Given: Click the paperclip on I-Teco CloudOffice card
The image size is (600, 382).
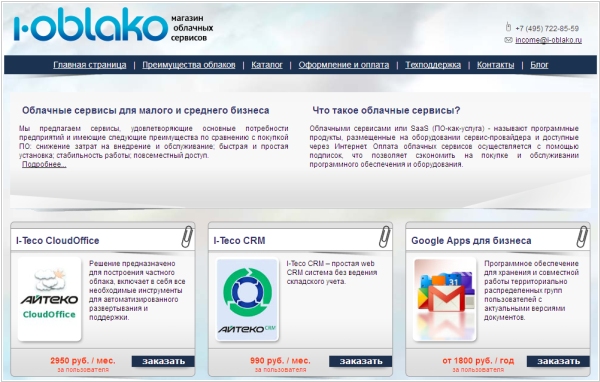Looking at the screenshot, I should coord(187,237).
